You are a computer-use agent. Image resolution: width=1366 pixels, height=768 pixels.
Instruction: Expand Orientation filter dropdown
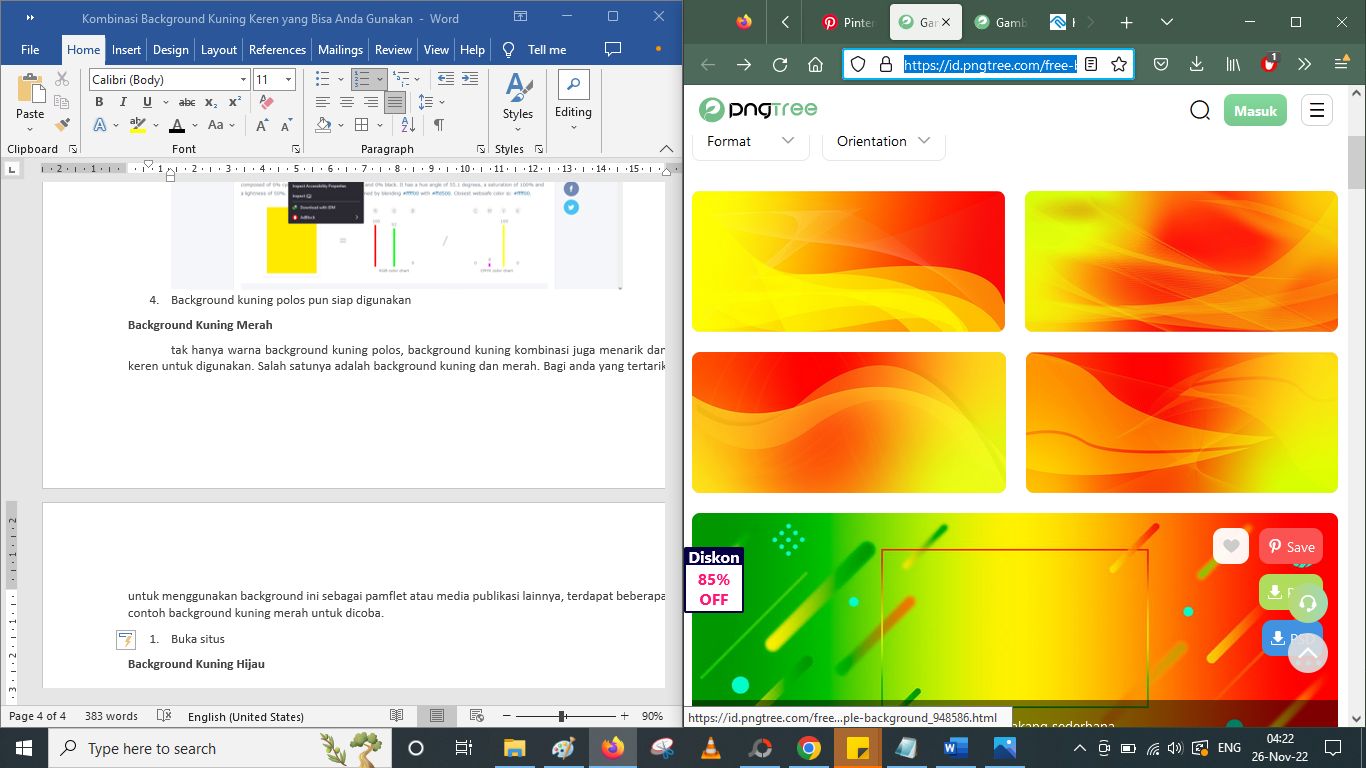point(884,141)
